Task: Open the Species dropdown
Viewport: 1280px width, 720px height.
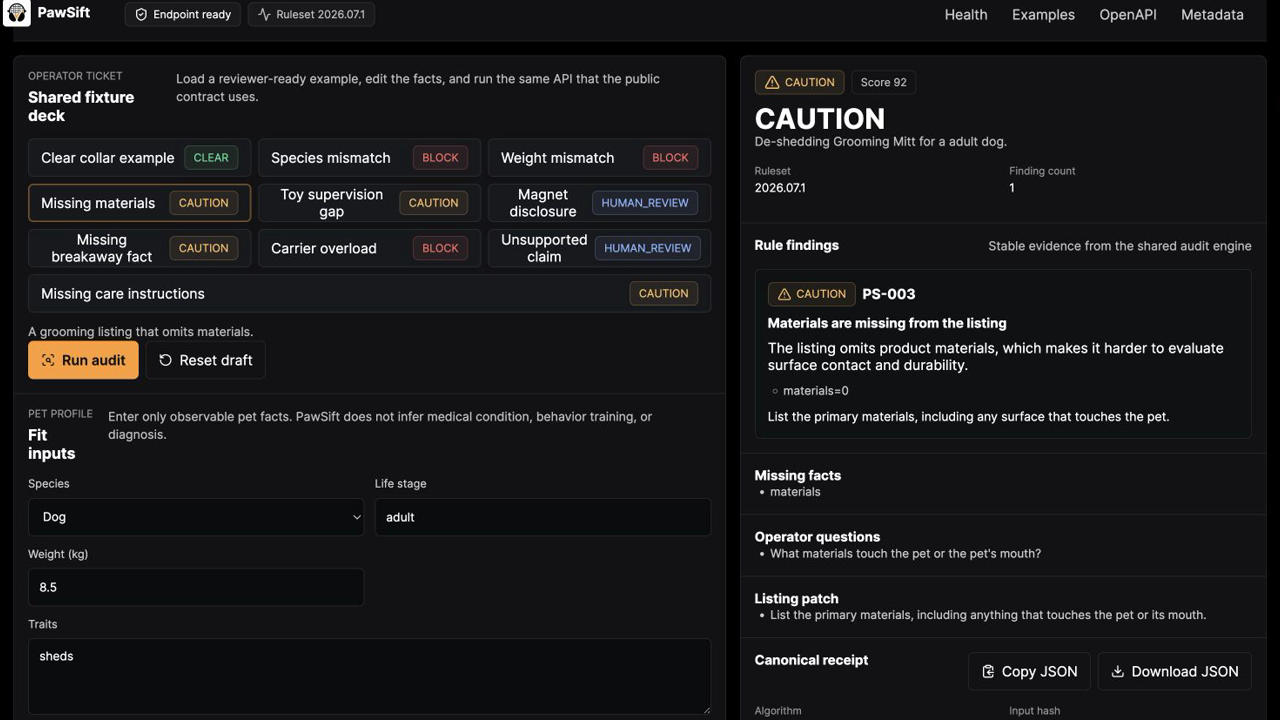Action: 196,517
